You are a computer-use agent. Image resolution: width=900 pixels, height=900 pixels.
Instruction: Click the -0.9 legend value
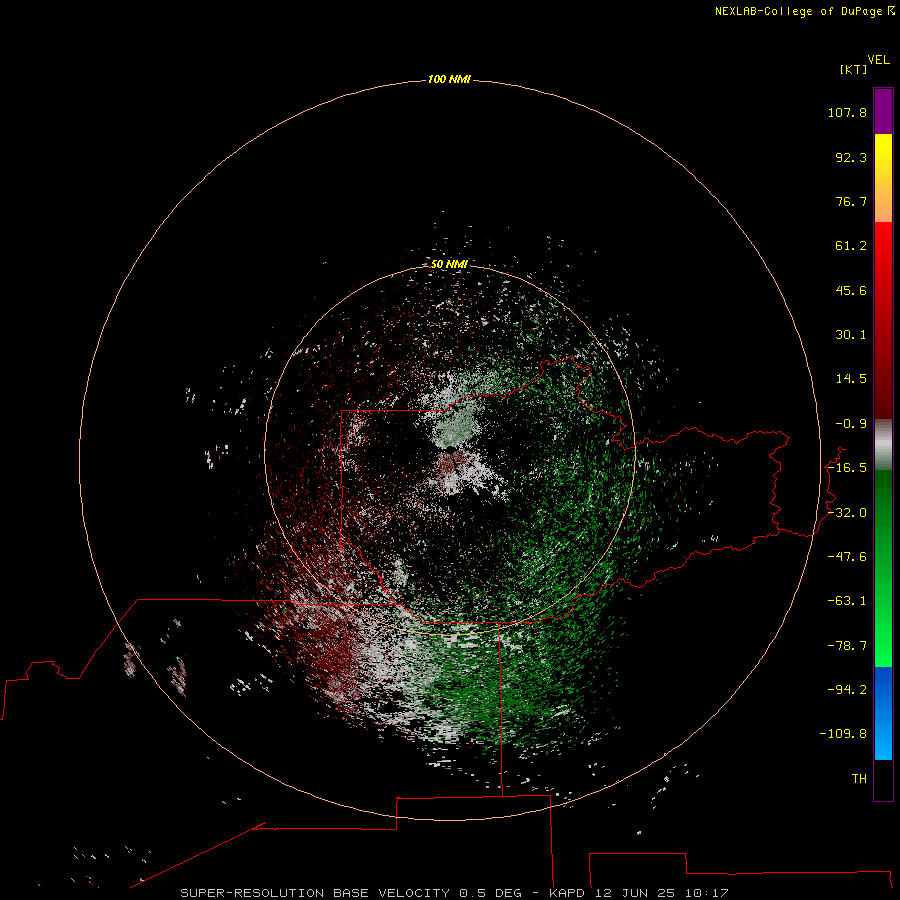[x=851, y=424]
